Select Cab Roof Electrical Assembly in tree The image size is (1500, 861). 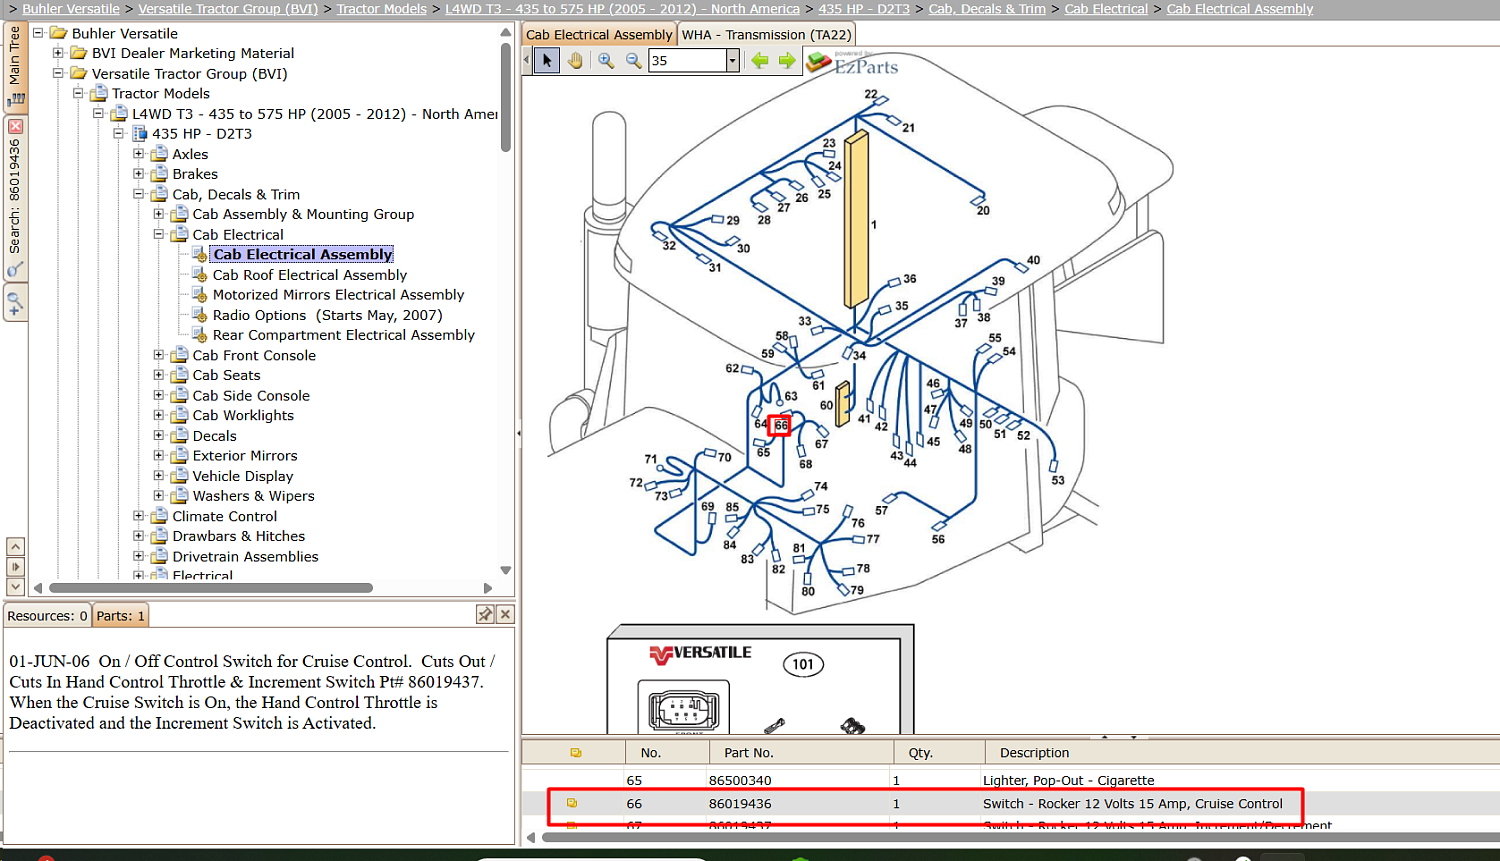pos(310,275)
